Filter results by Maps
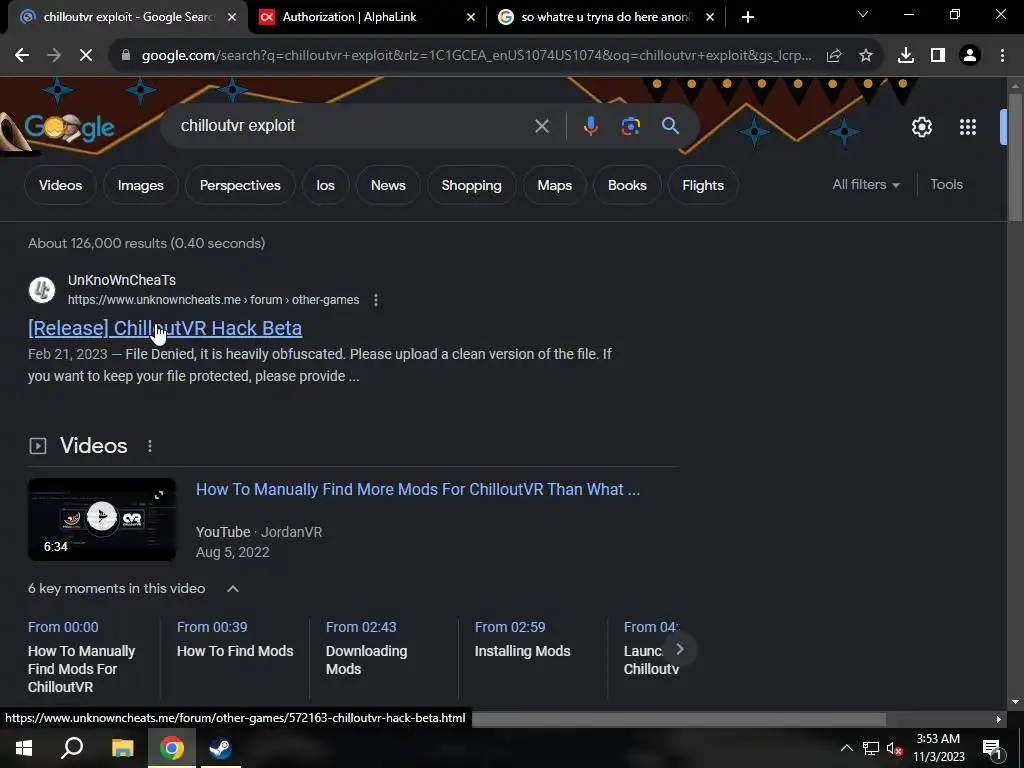The image size is (1024, 768). [x=554, y=185]
